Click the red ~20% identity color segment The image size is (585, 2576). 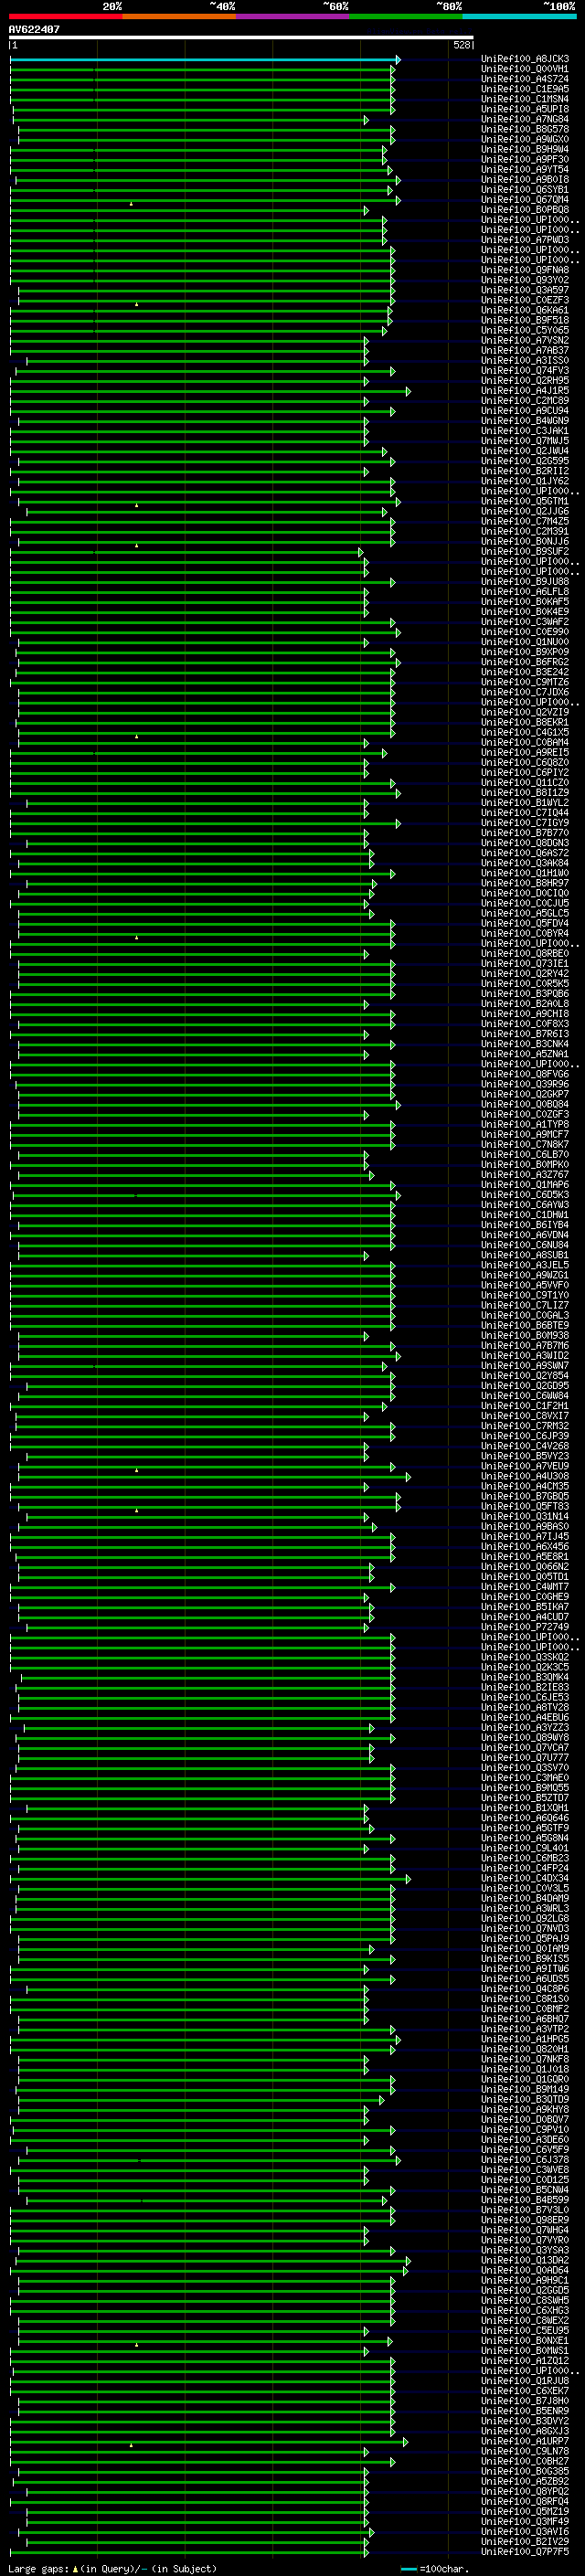click(65, 16)
